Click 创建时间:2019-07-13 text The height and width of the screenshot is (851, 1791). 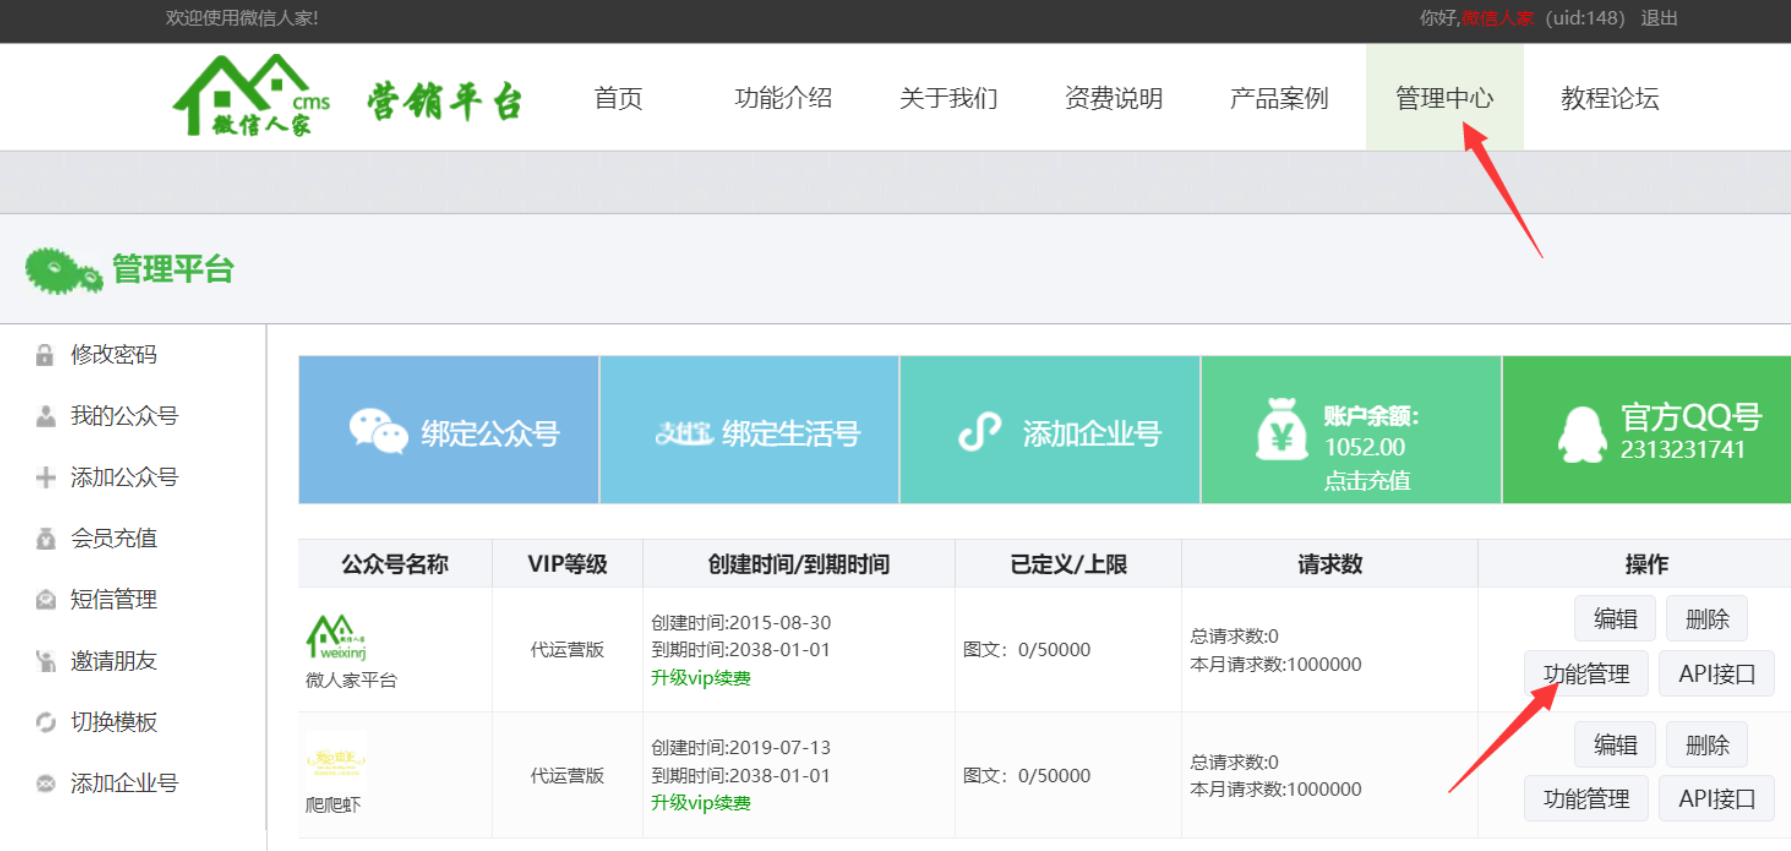pyautogui.click(x=741, y=748)
